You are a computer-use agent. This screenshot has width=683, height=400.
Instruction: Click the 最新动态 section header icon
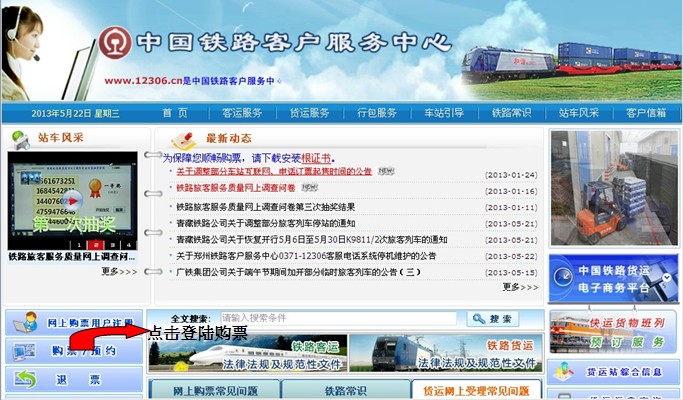(x=184, y=139)
